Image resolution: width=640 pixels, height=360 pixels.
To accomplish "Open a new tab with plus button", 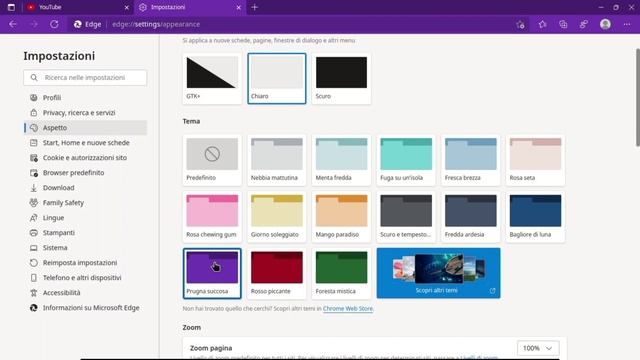I will [254, 7].
